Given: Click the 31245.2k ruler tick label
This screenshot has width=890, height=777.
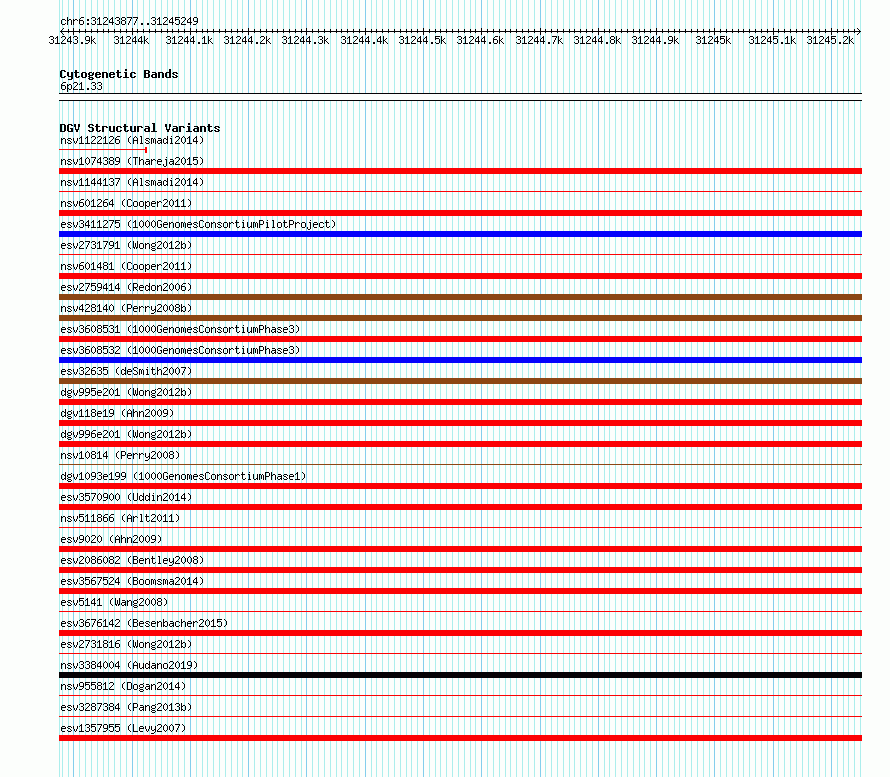Looking at the screenshot, I should pos(830,40).
